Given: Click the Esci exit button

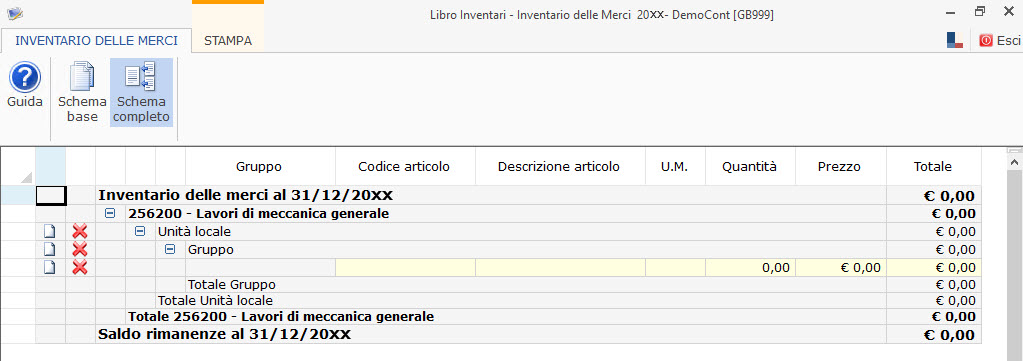Looking at the screenshot, I should coord(1000,40).
